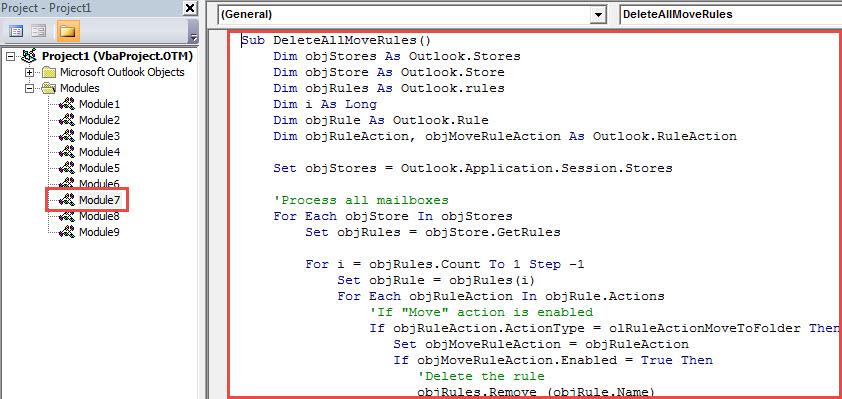Select Module7 in project tree
Image resolution: width=842 pixels, height=399 pixels.
pyautogui.click(x=99, y=200)
